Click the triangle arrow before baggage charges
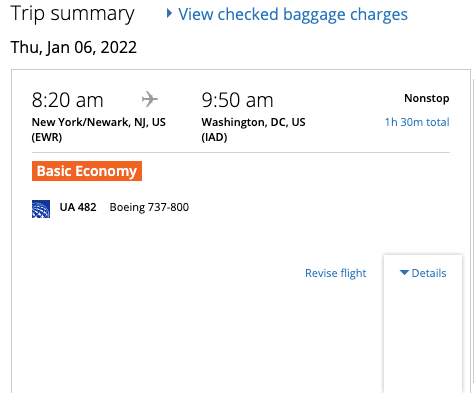 coord(169,13)
